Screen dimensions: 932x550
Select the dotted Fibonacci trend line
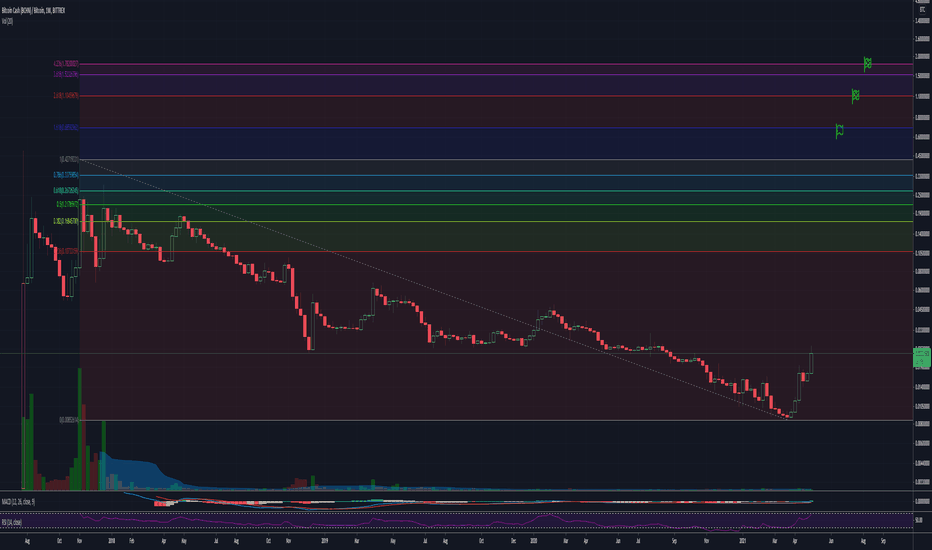(434, 289)
